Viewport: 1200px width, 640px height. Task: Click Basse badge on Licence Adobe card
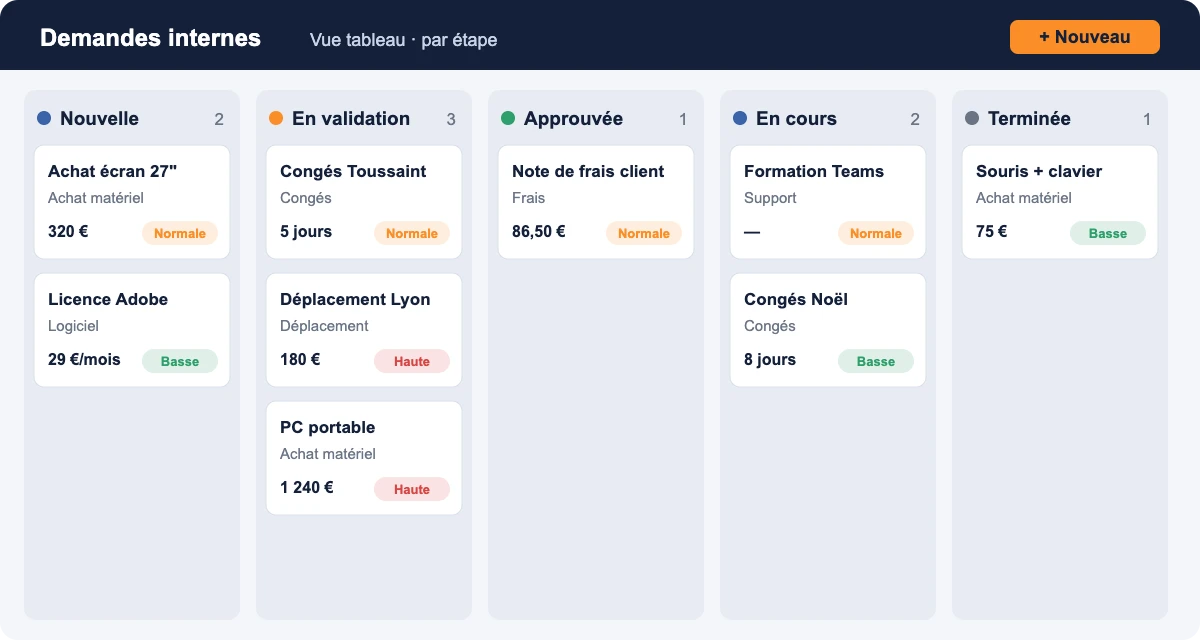180,361
